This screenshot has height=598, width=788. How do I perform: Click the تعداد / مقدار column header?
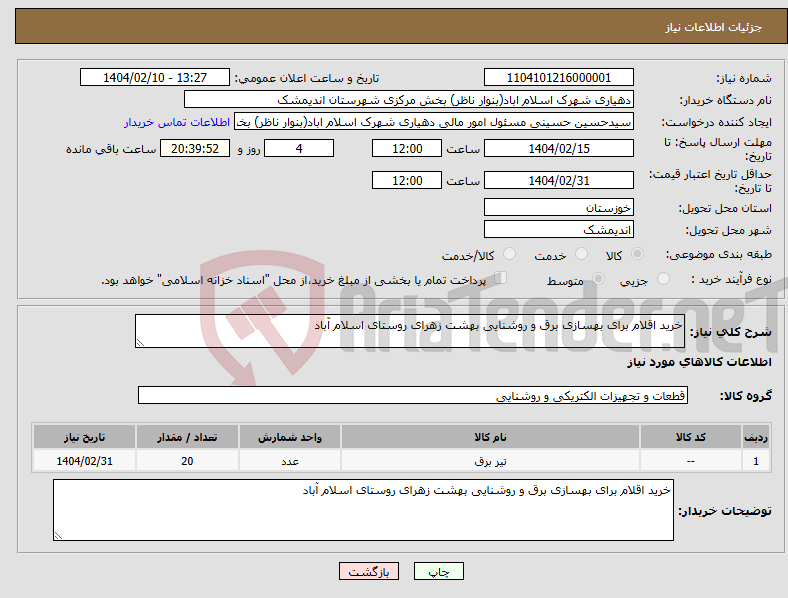point(187,437)
